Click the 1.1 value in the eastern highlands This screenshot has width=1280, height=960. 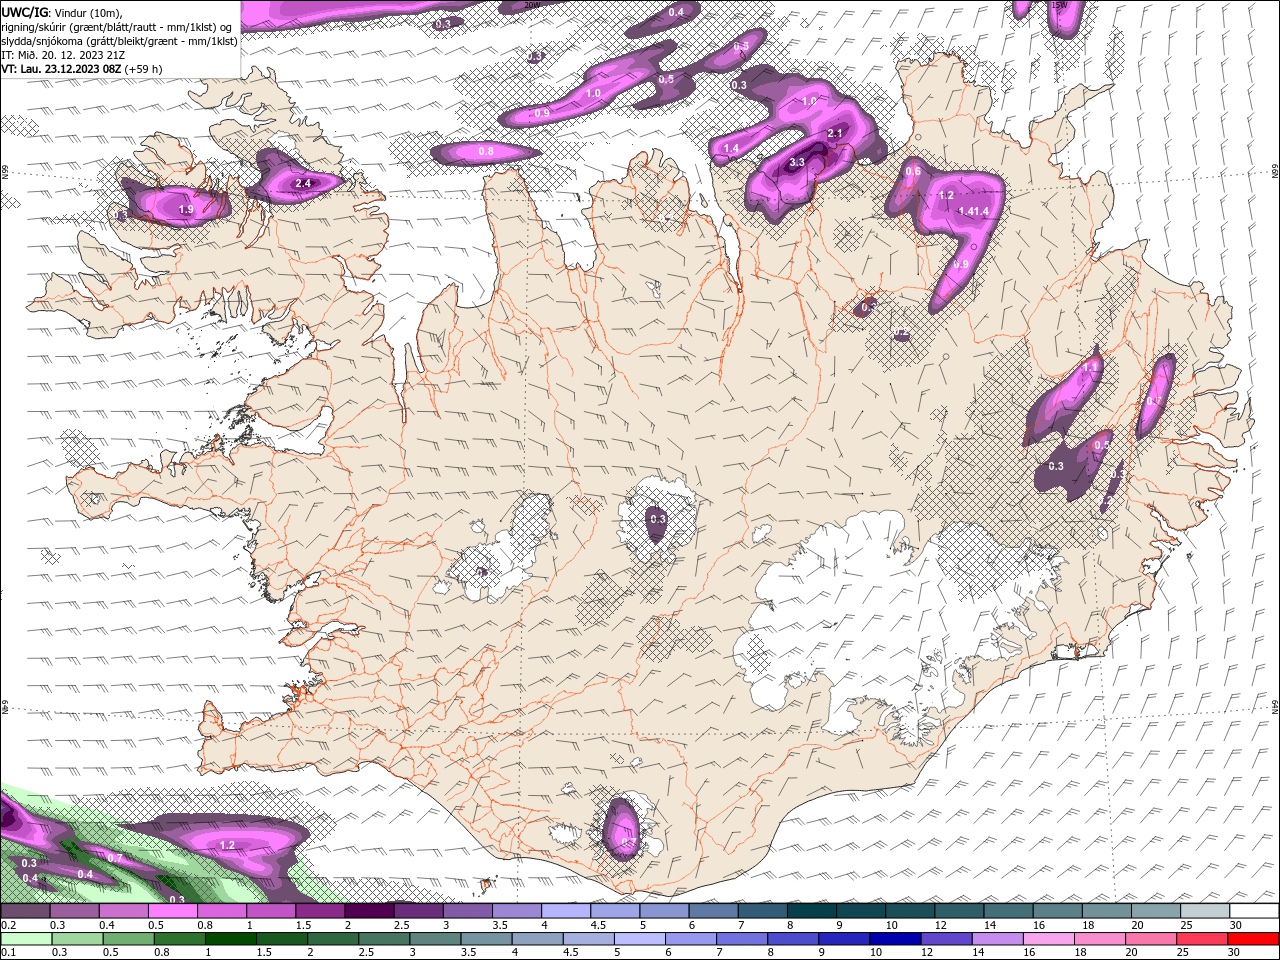(x=1090, y=367)
